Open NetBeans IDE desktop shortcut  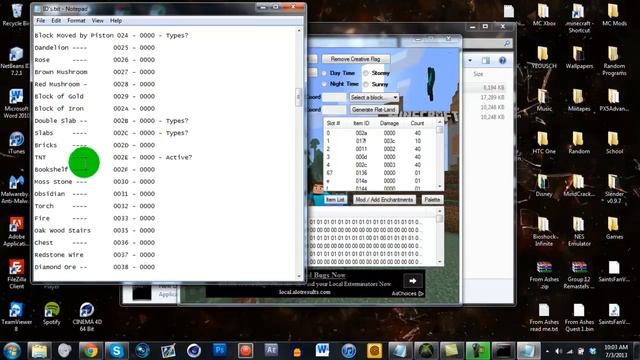(x=16, y=61)
